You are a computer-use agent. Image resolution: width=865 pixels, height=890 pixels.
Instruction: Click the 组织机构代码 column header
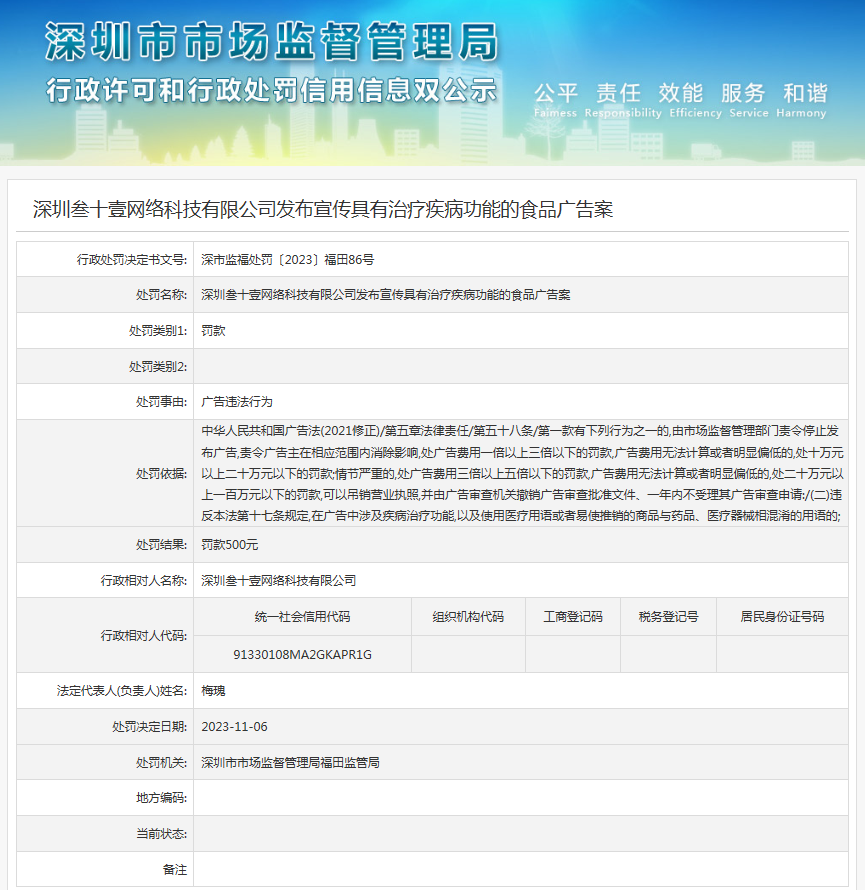pos(468,617)
